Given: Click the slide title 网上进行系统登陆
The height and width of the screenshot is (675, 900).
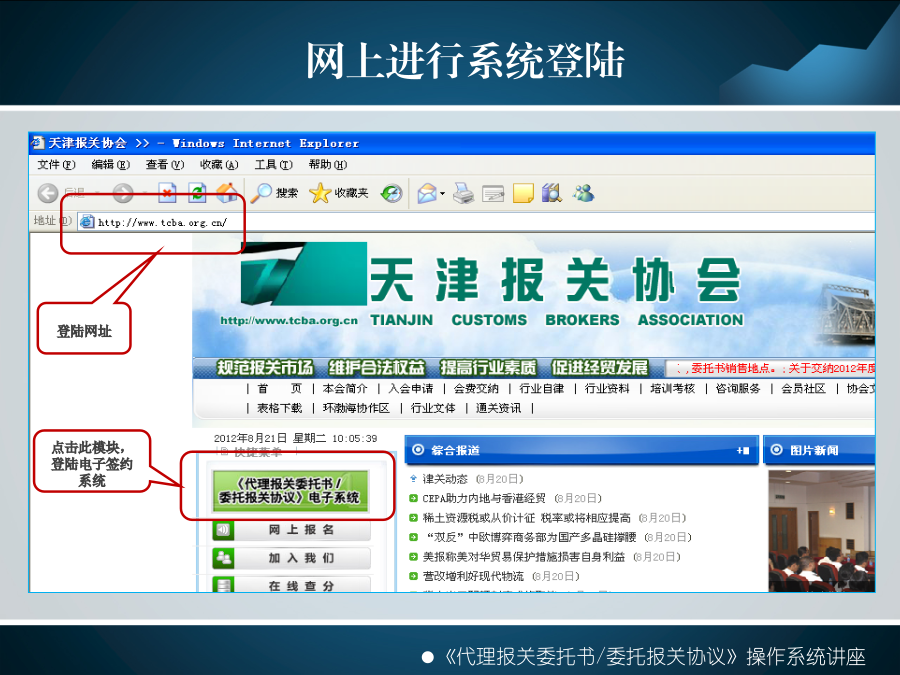Looking at the screenshot, I should click(465, 60).
